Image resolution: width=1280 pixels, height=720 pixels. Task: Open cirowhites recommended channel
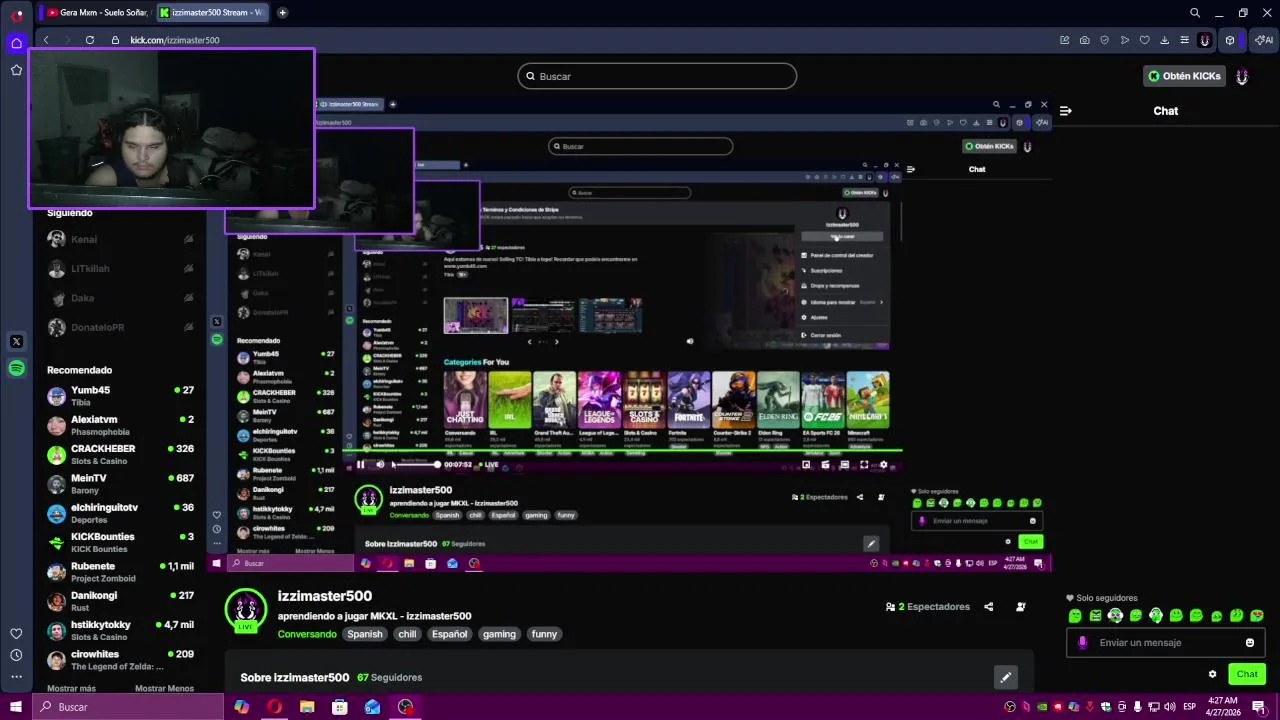[x=120, y=660]
